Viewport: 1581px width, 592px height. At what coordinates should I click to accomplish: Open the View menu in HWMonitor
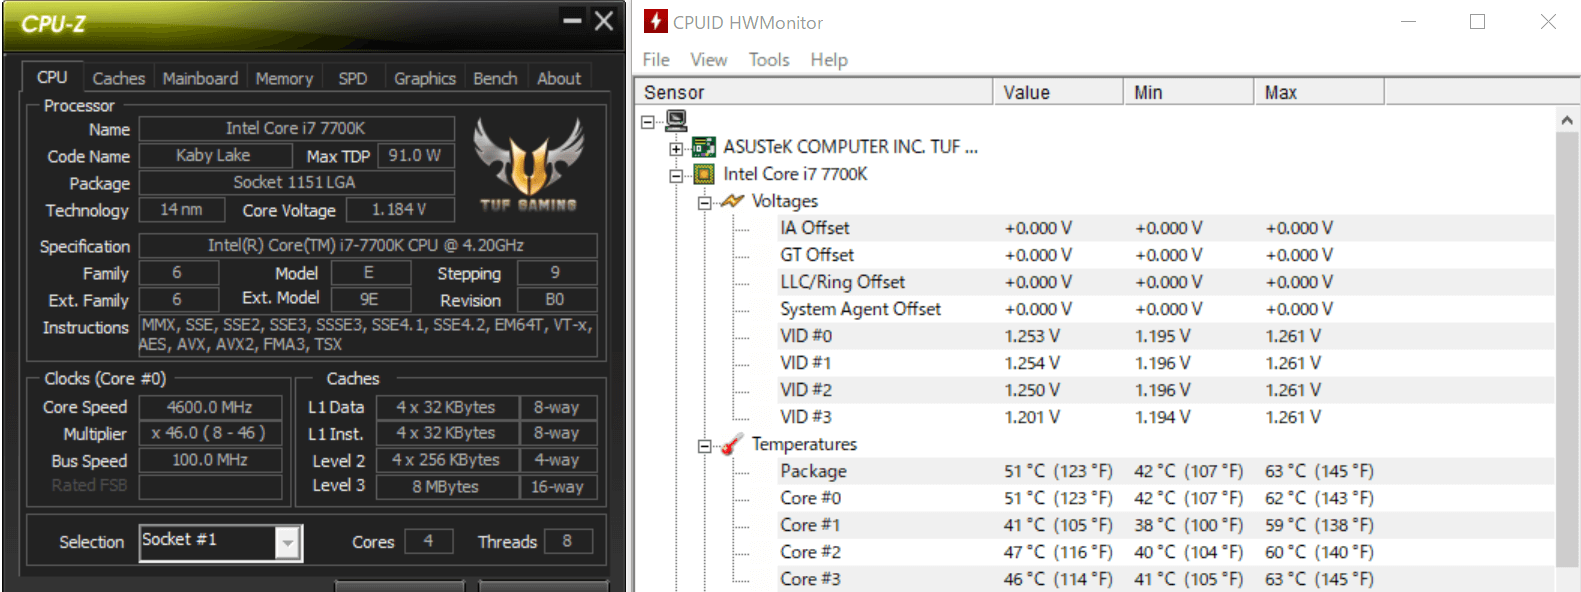click(x=708, y=60)
